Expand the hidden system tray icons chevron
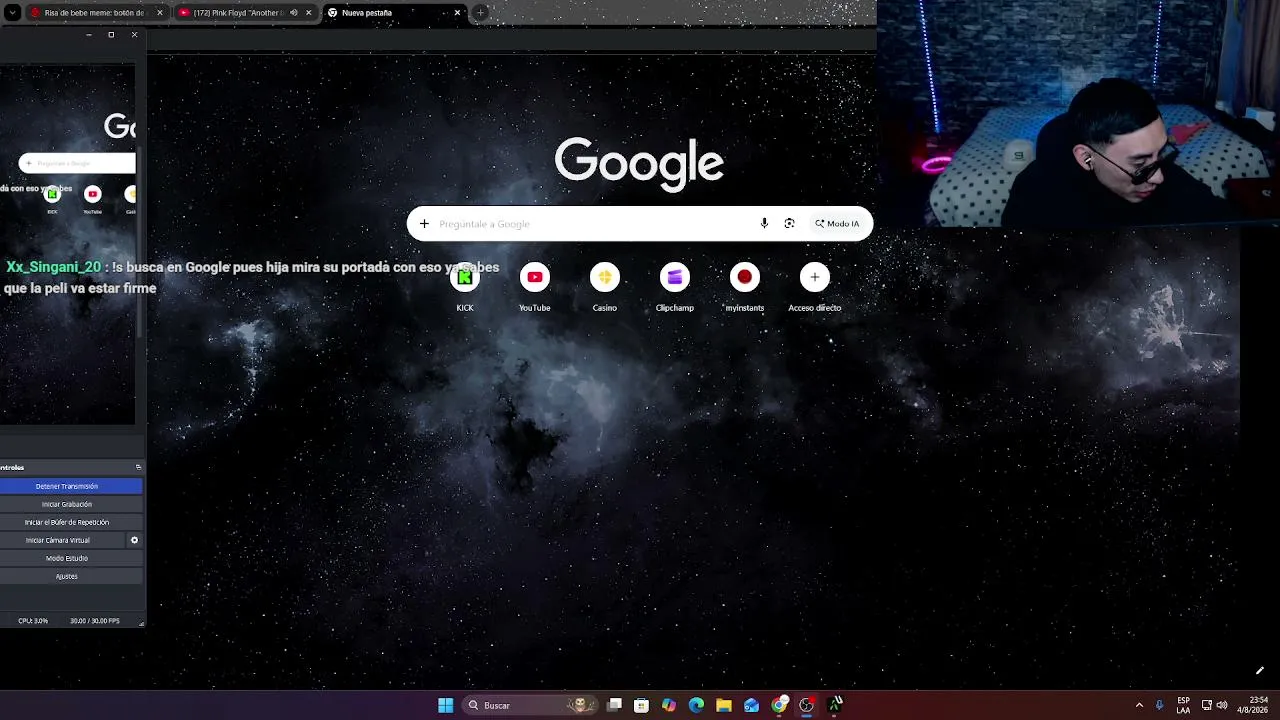The image size is (1280, 720). (1139, 705)
